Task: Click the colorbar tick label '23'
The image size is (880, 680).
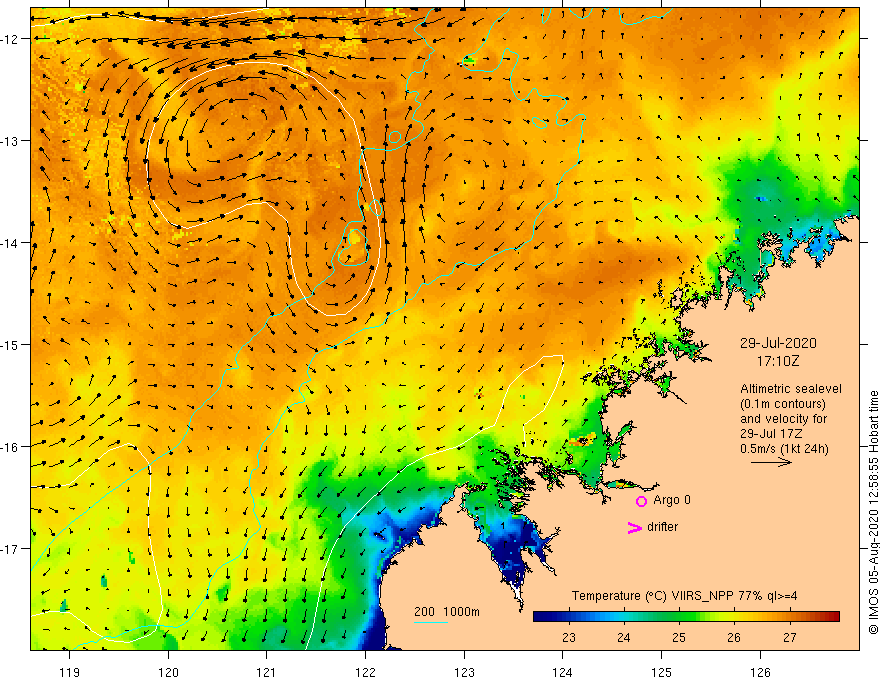Action: (x=569, y=637)
